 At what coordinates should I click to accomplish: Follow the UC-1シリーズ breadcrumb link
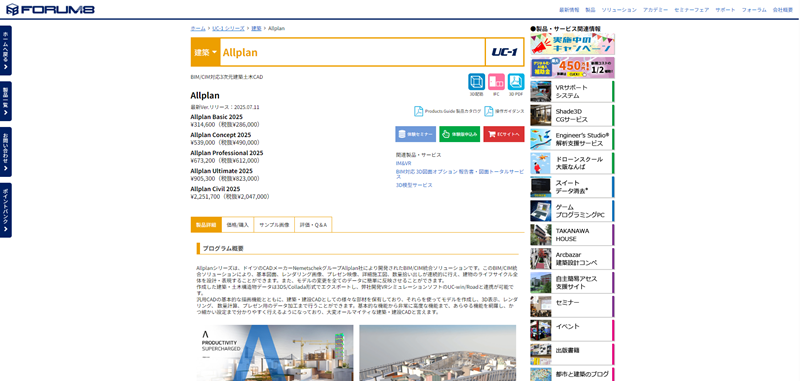(x=228, y=28)
